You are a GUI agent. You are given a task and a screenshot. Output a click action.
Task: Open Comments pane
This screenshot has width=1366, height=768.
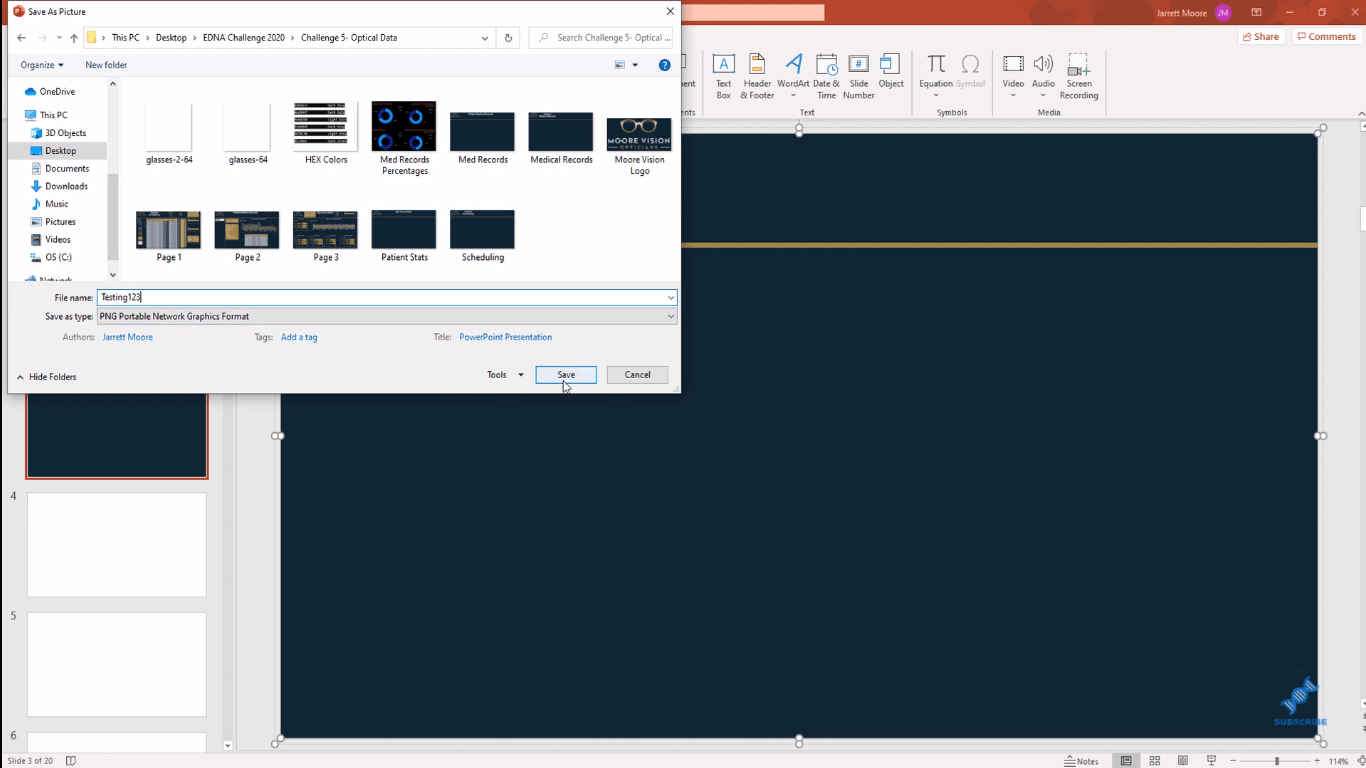pyautogui.click(x=1326, y=37)
